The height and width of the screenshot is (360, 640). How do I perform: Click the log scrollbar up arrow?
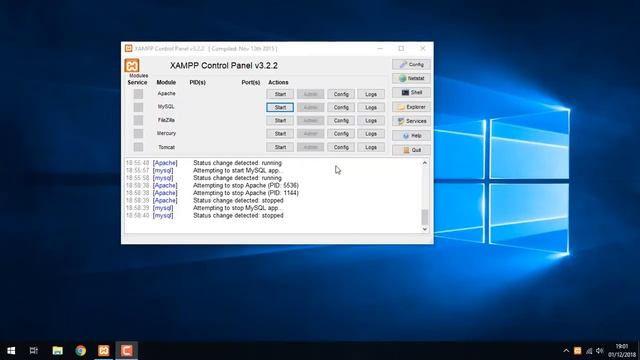tap(424, 163)
